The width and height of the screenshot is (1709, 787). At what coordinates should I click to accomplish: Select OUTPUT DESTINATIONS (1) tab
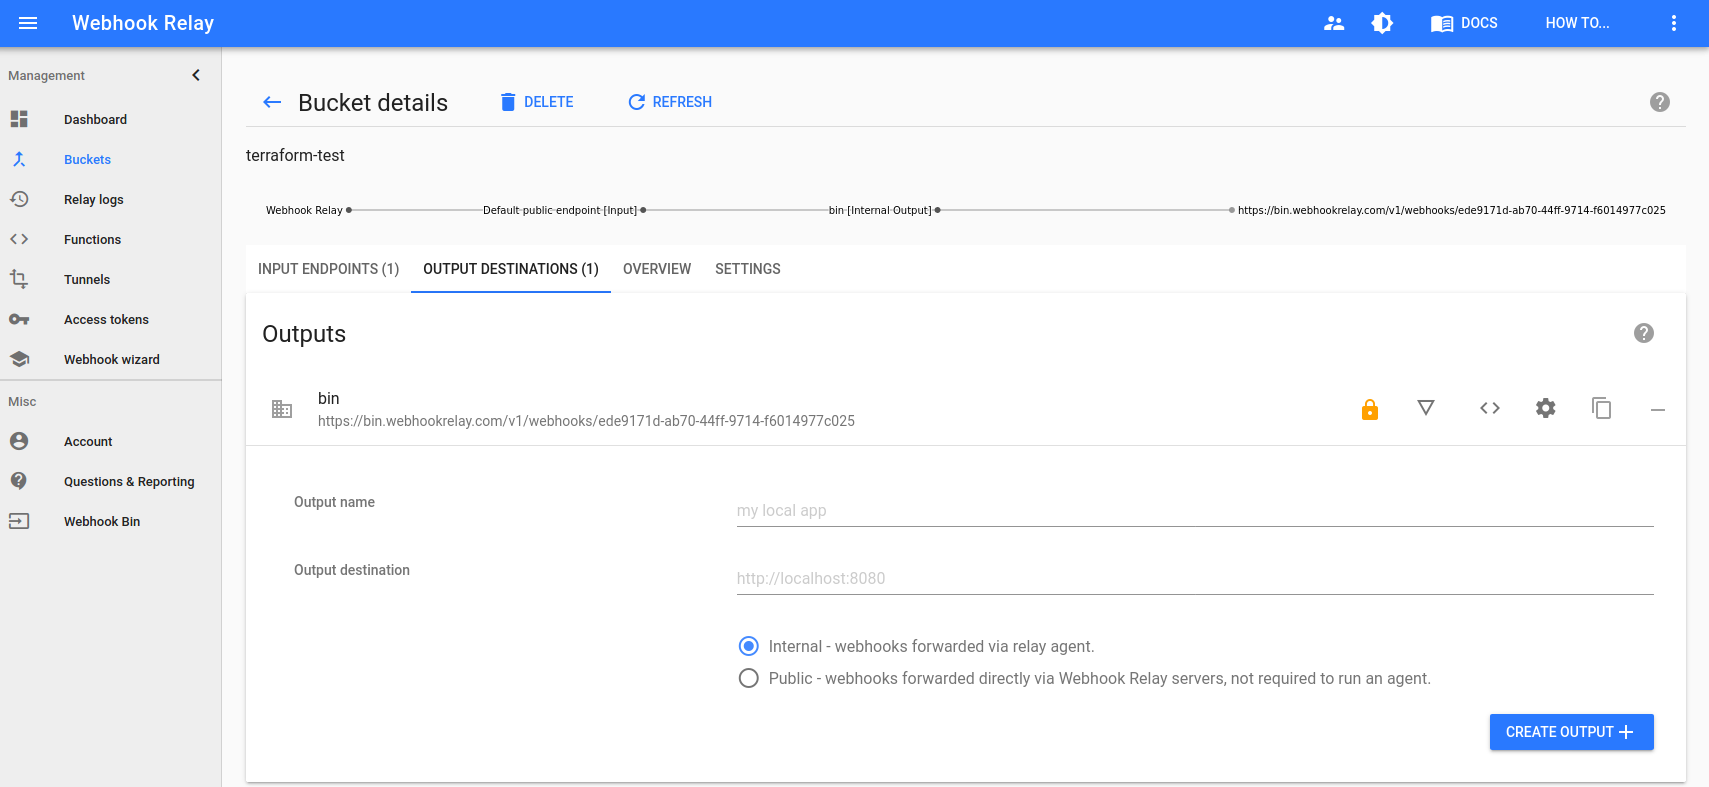coord(511,269)
